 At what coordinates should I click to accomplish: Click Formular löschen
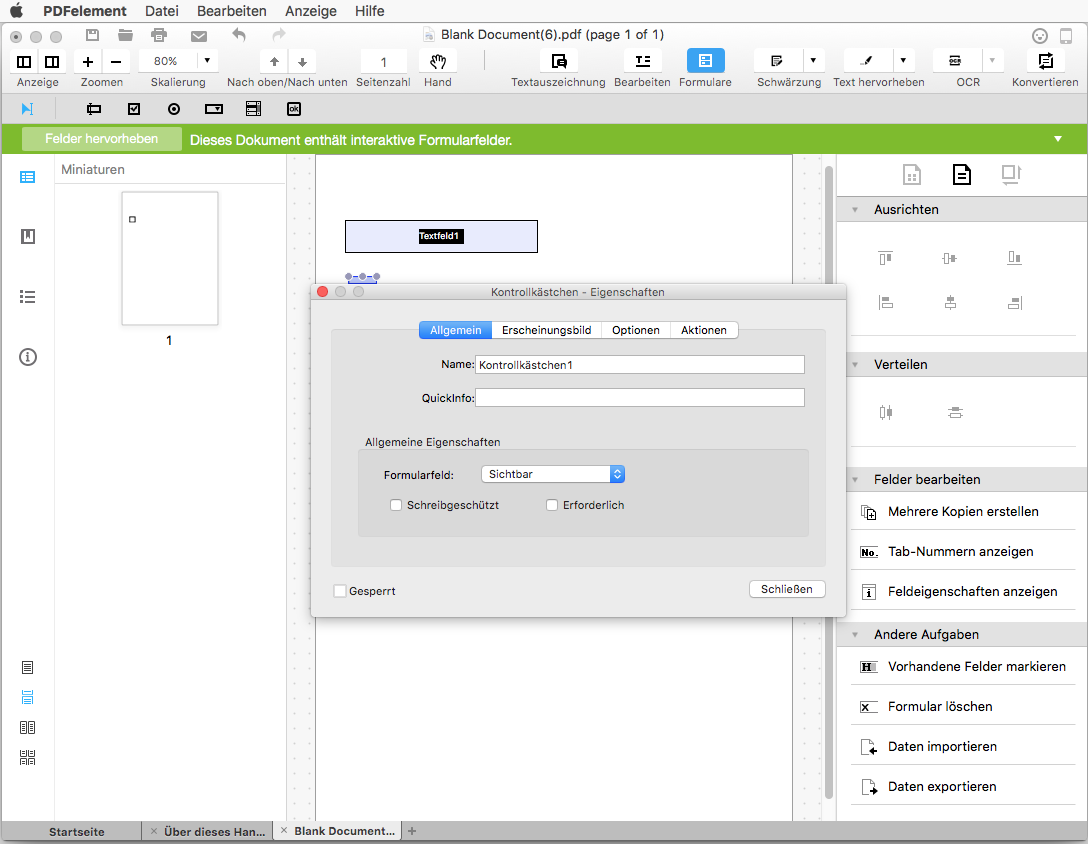tap(963, 707)
